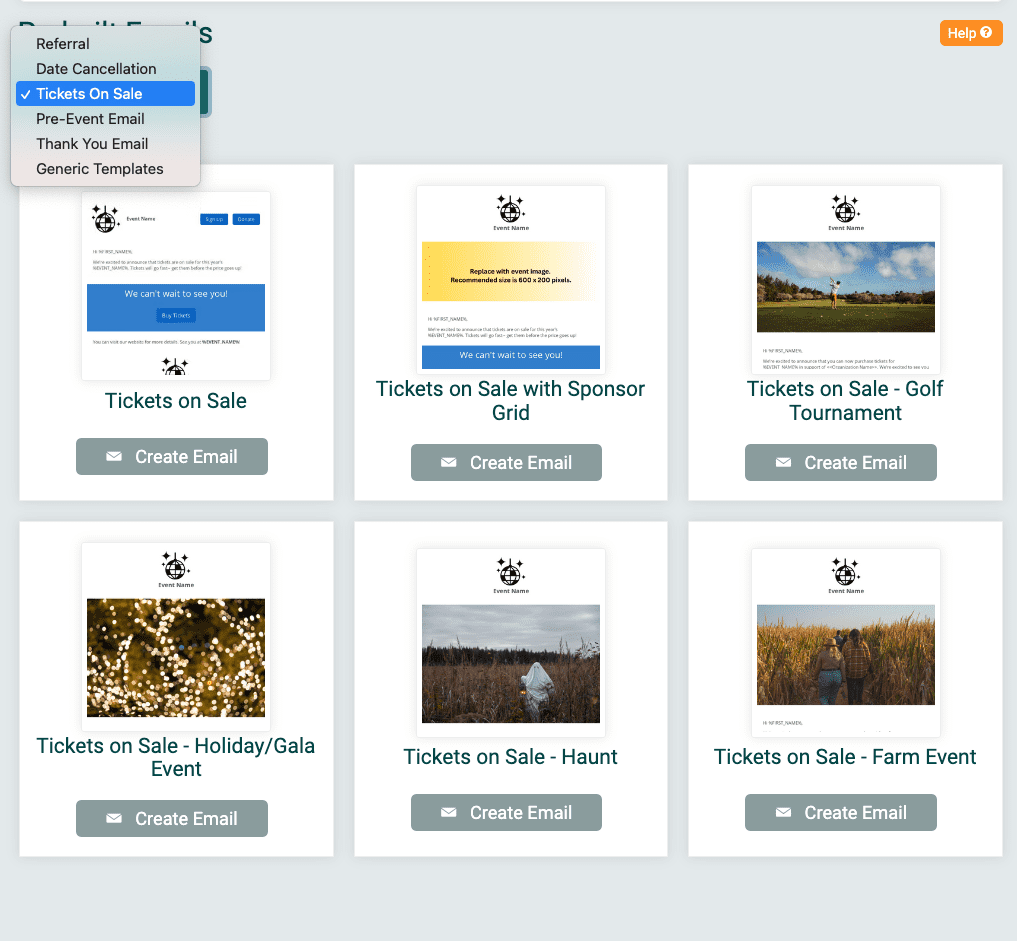Choose Generic Templates from the dropdown
Viewport: 1017px width, 941px height.
[x=99, y=168]
